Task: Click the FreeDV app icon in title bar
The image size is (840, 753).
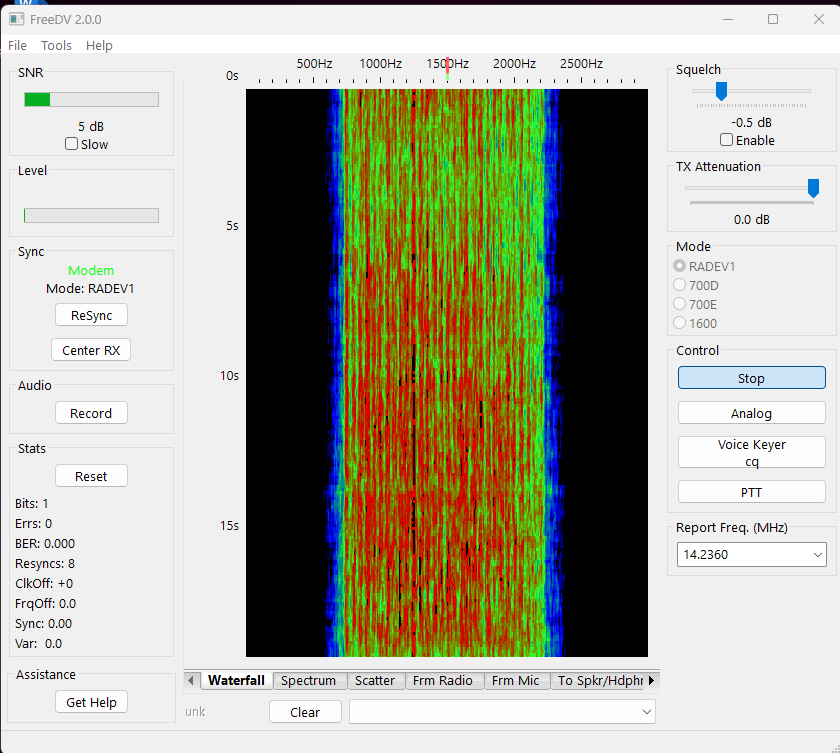Action: pos(17,19)
